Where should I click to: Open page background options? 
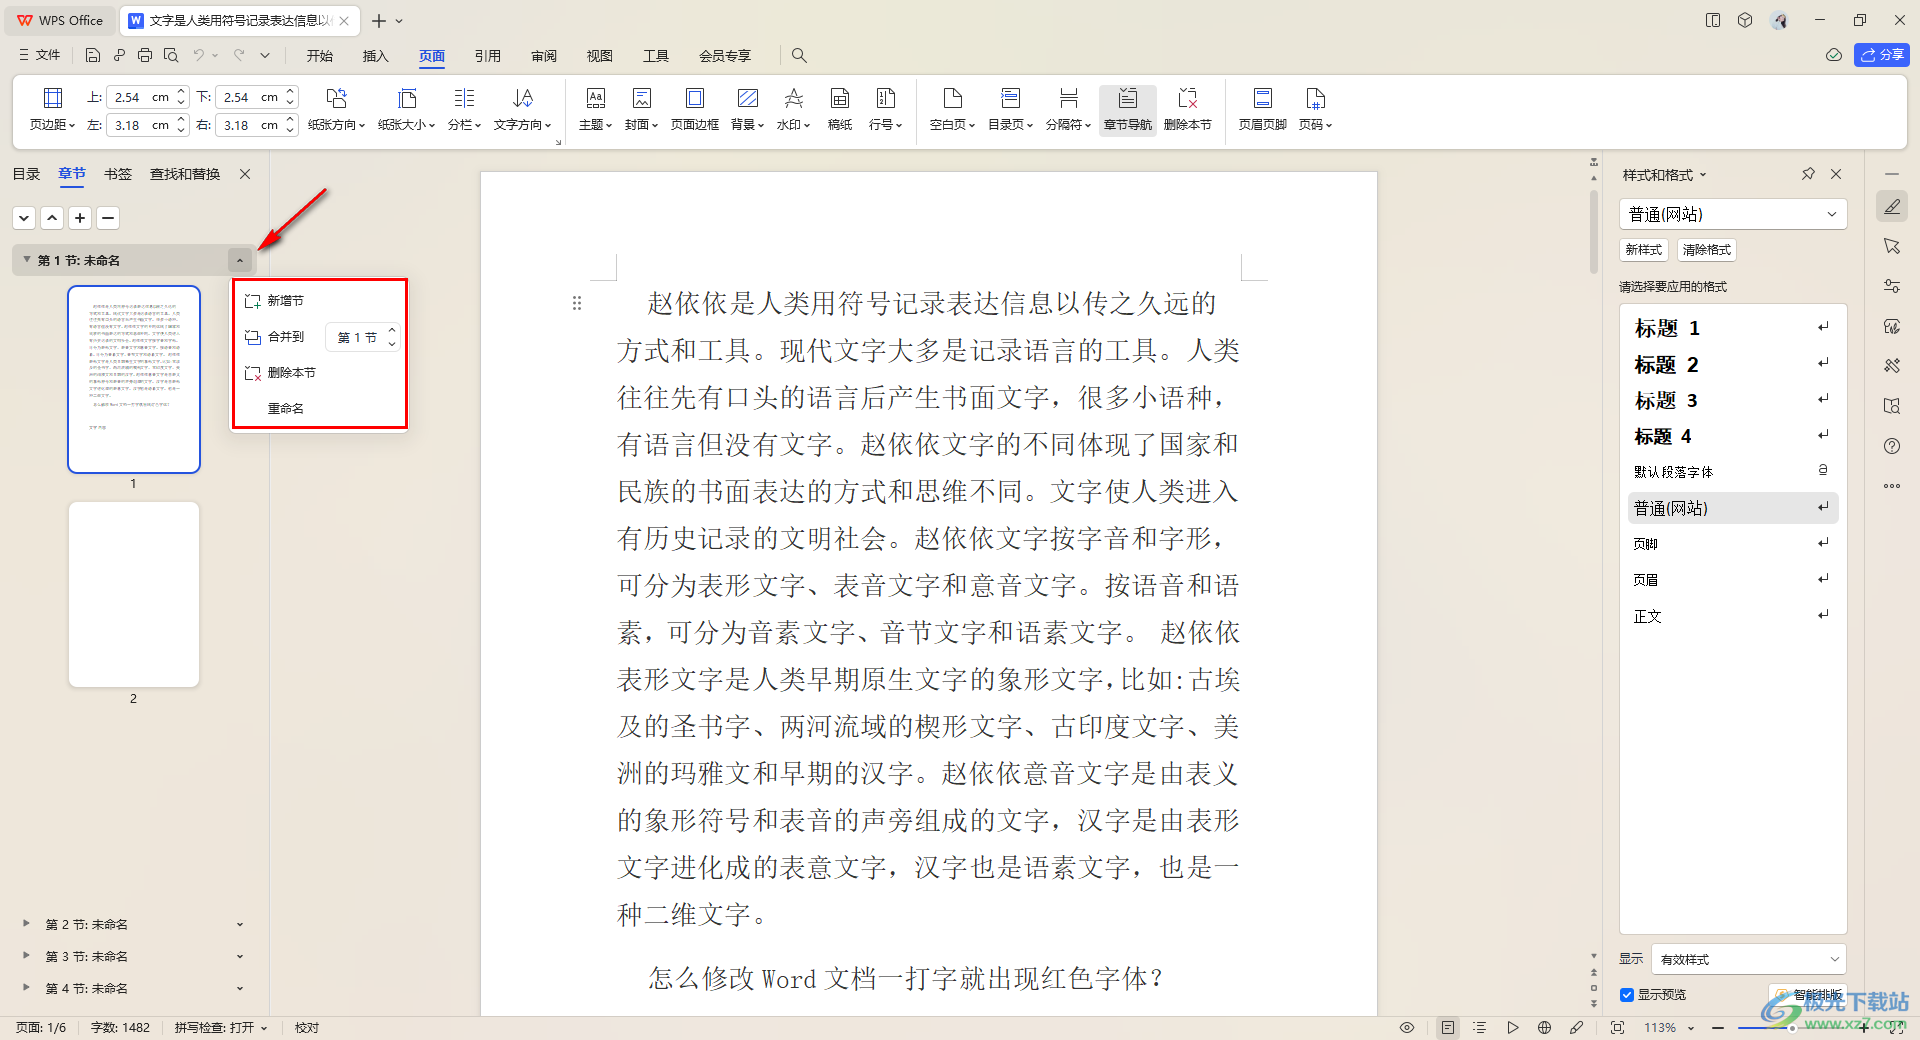pos(747,109)
